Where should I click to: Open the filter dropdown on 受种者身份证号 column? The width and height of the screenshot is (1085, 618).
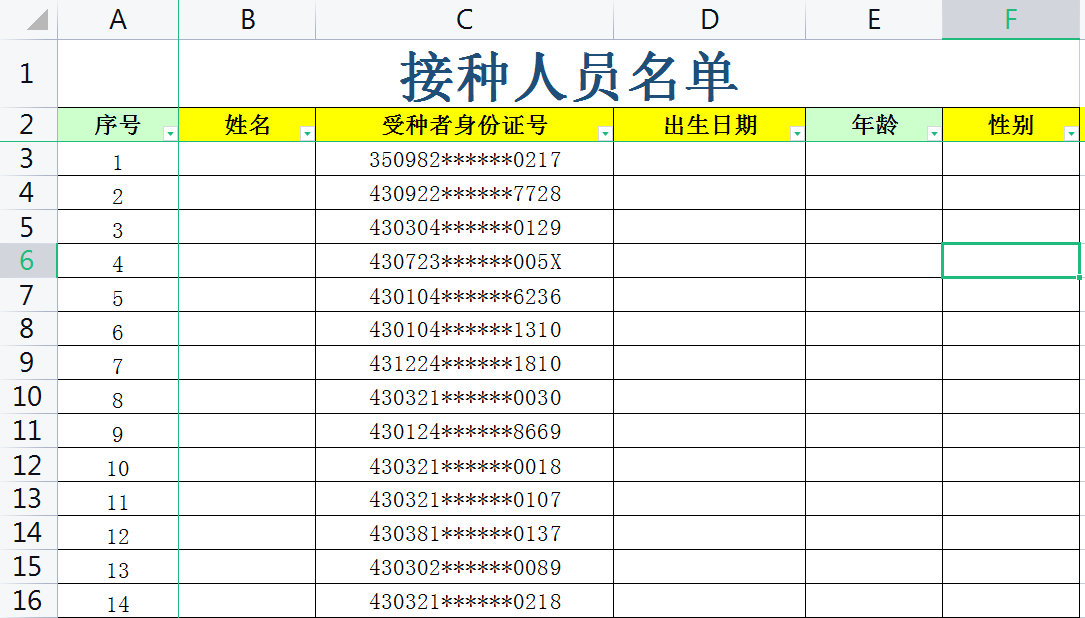coord(605,130)
